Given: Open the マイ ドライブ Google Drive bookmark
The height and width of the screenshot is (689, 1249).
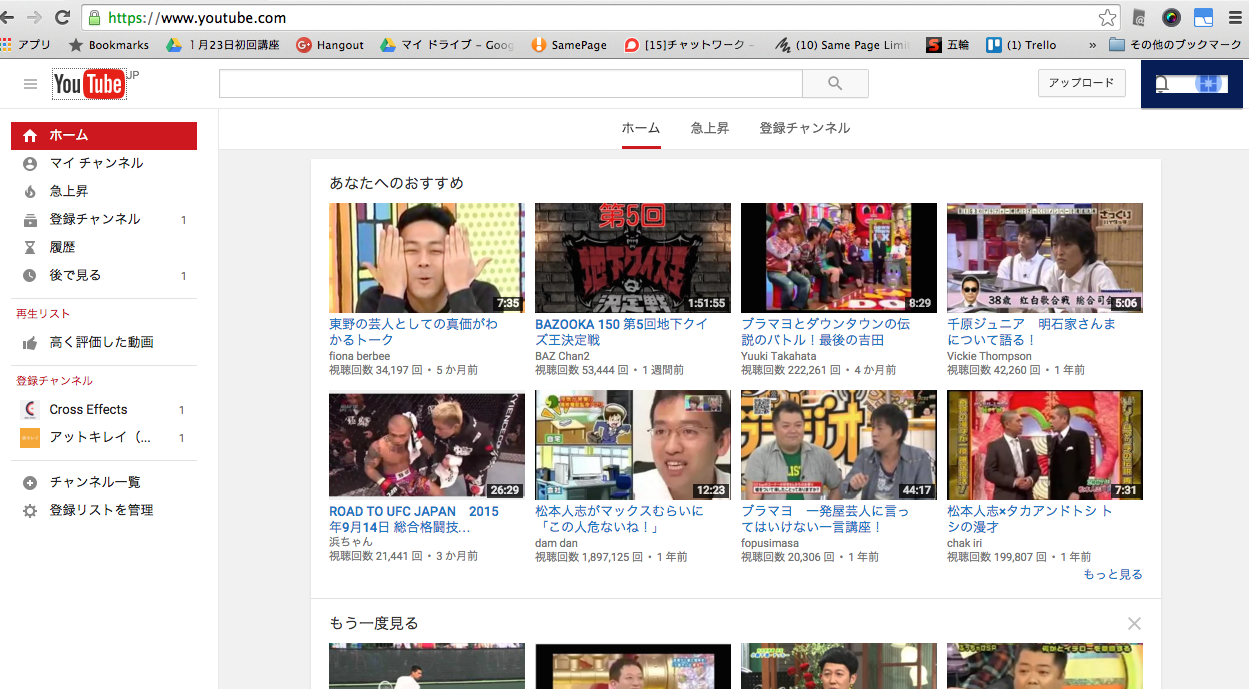Looking at the screenshot, I should pyautogui.click(x=447, y=45).
